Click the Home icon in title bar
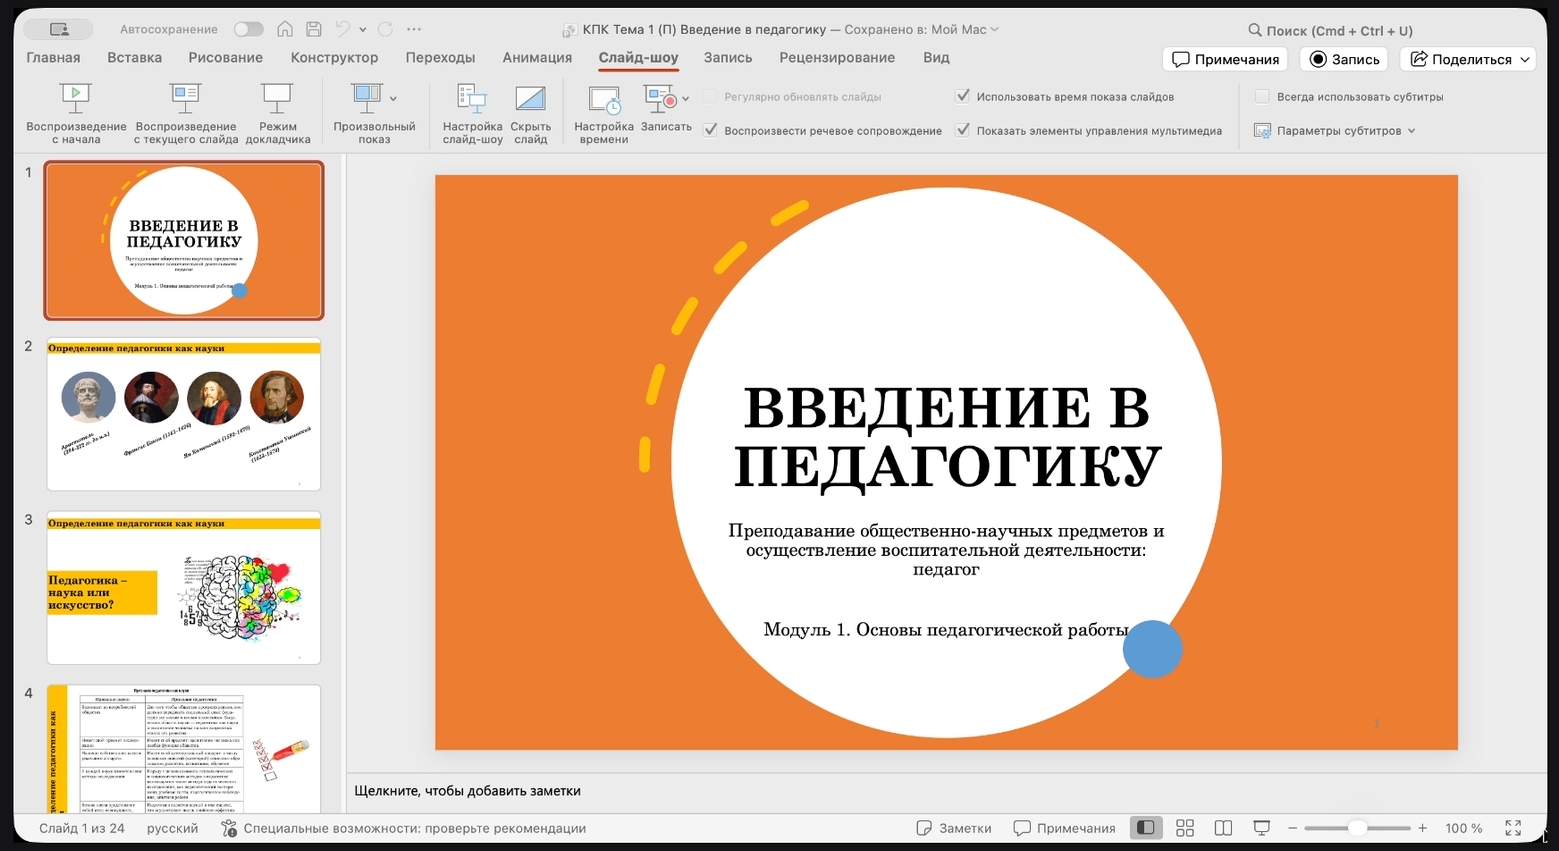1559x851 pixels. [285, 29]
